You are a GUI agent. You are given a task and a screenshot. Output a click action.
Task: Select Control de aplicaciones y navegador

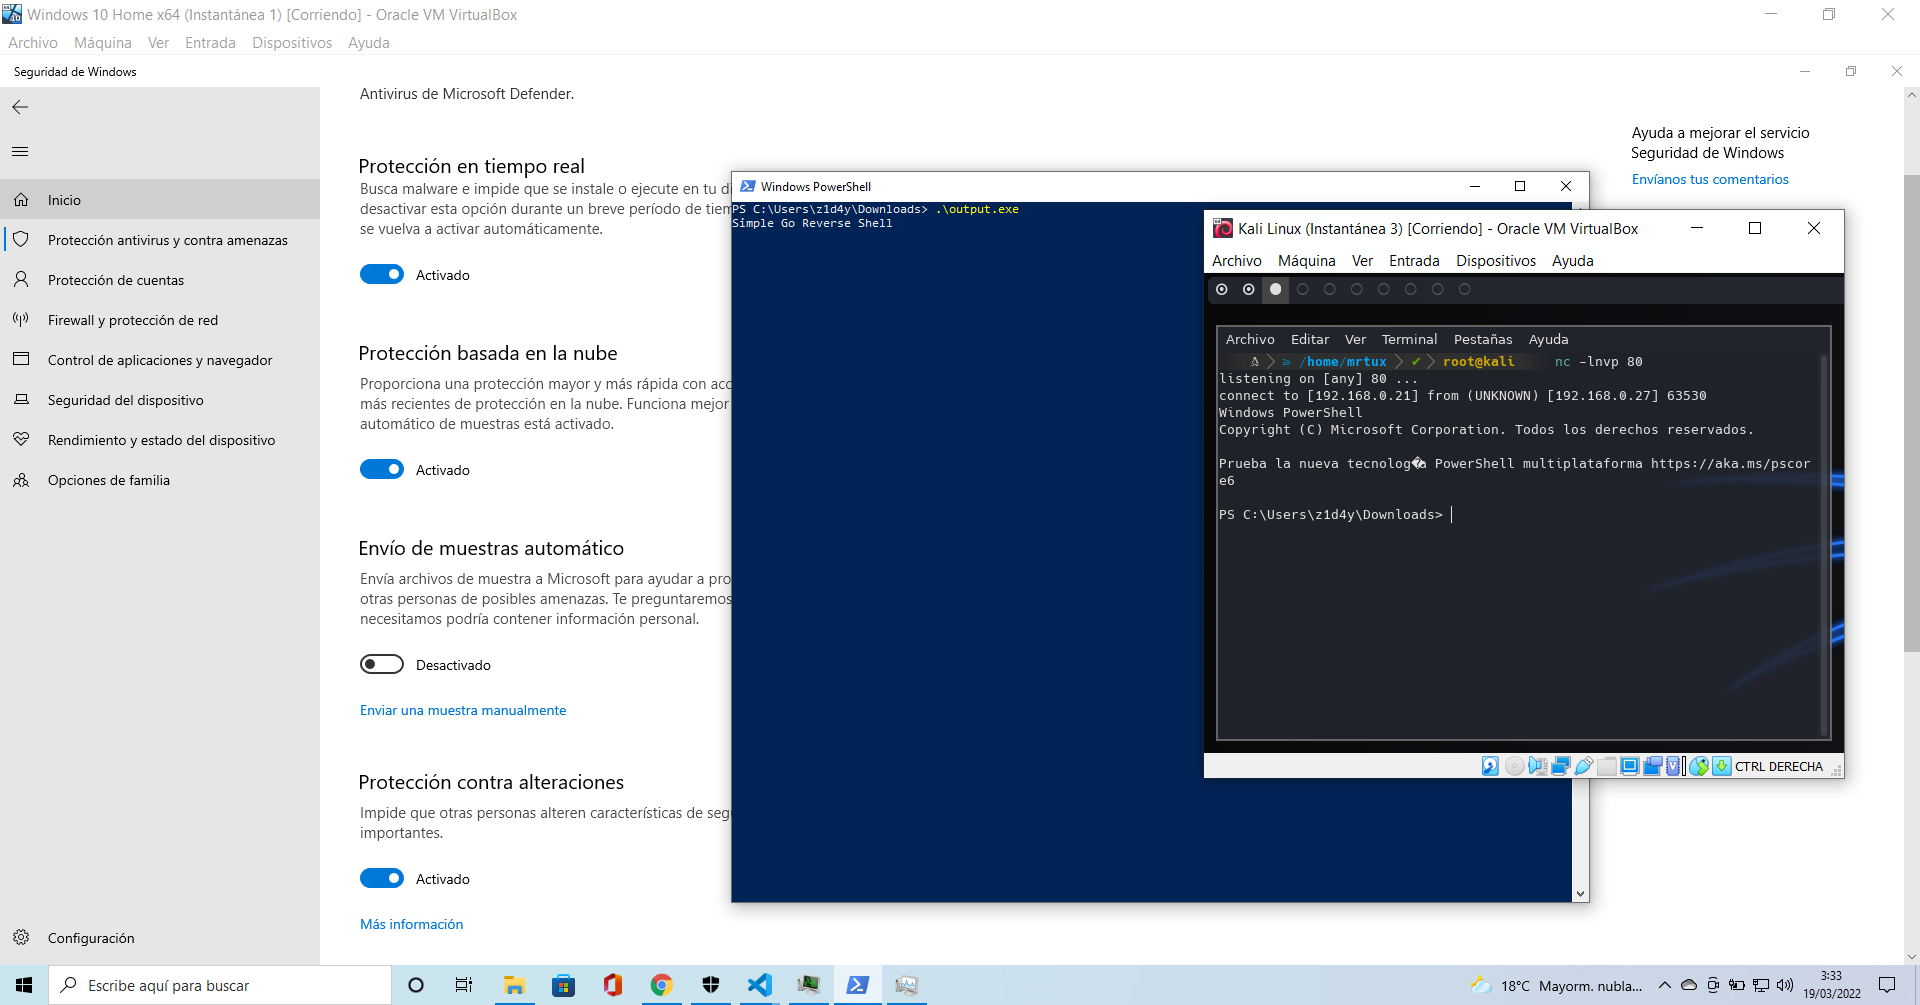(160, 360)
